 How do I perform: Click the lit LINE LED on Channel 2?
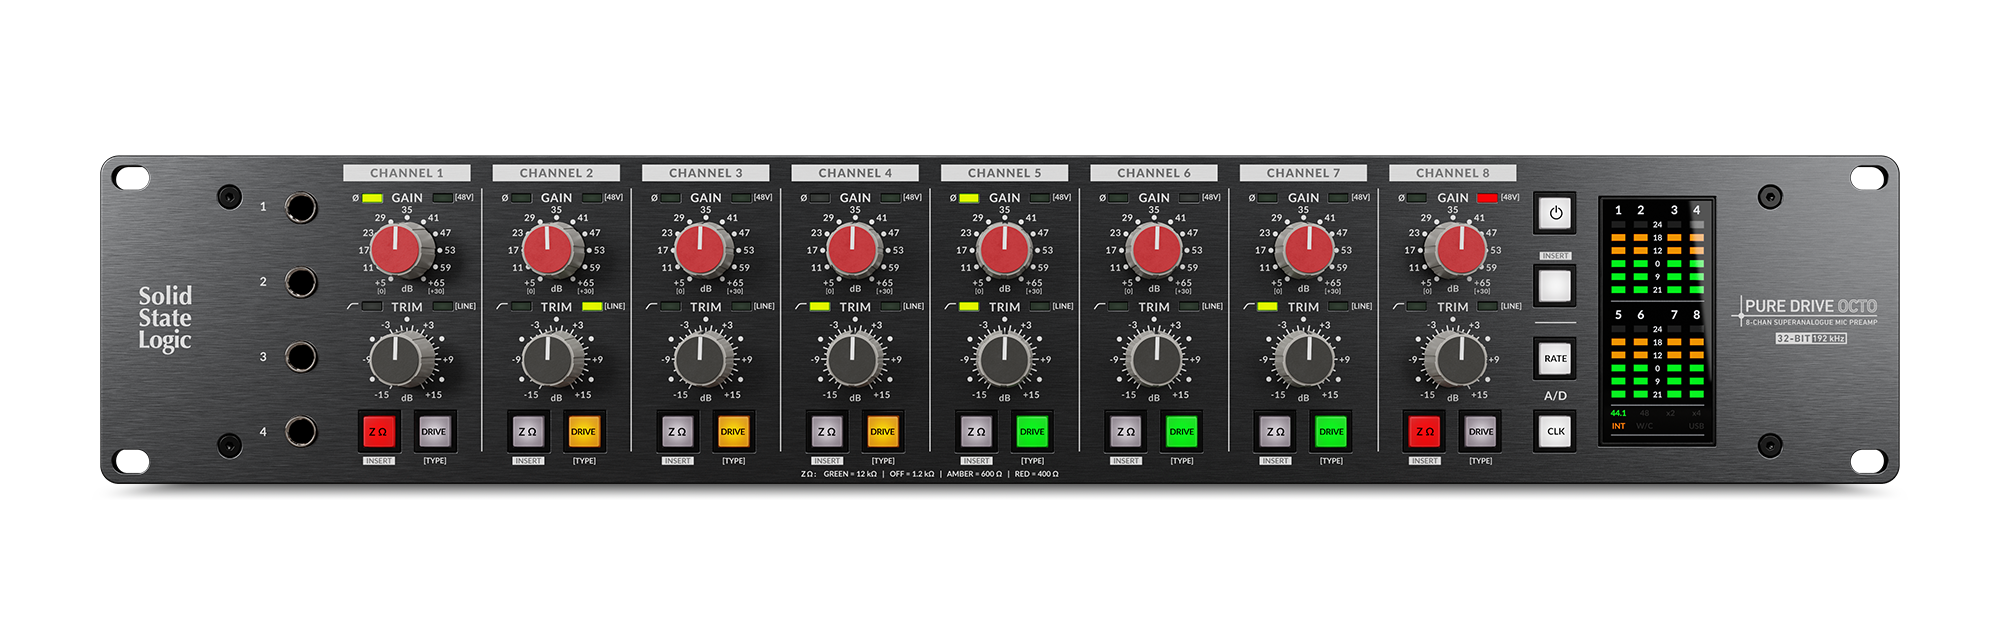click(592, 306)
